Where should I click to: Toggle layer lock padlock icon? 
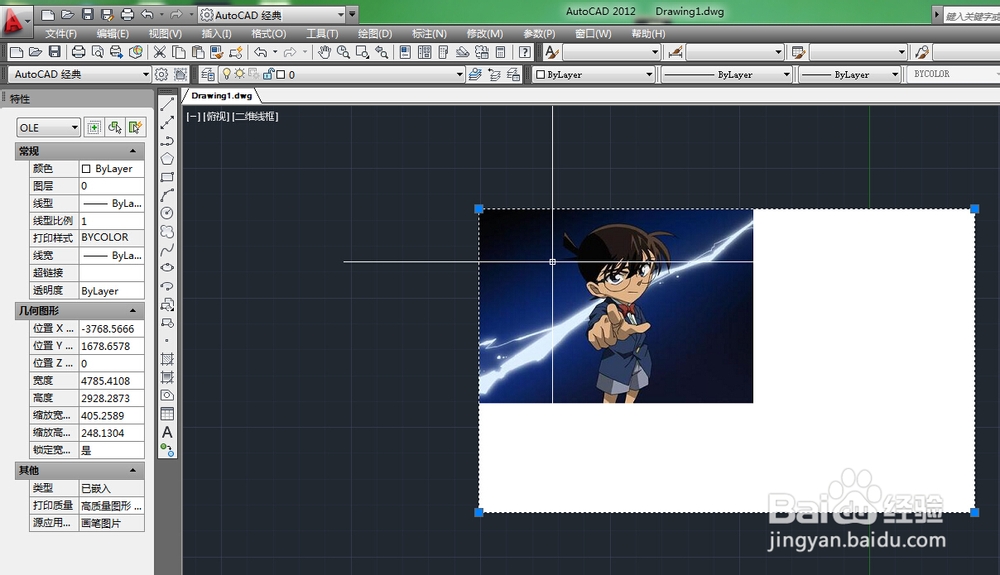coord(268,75)
